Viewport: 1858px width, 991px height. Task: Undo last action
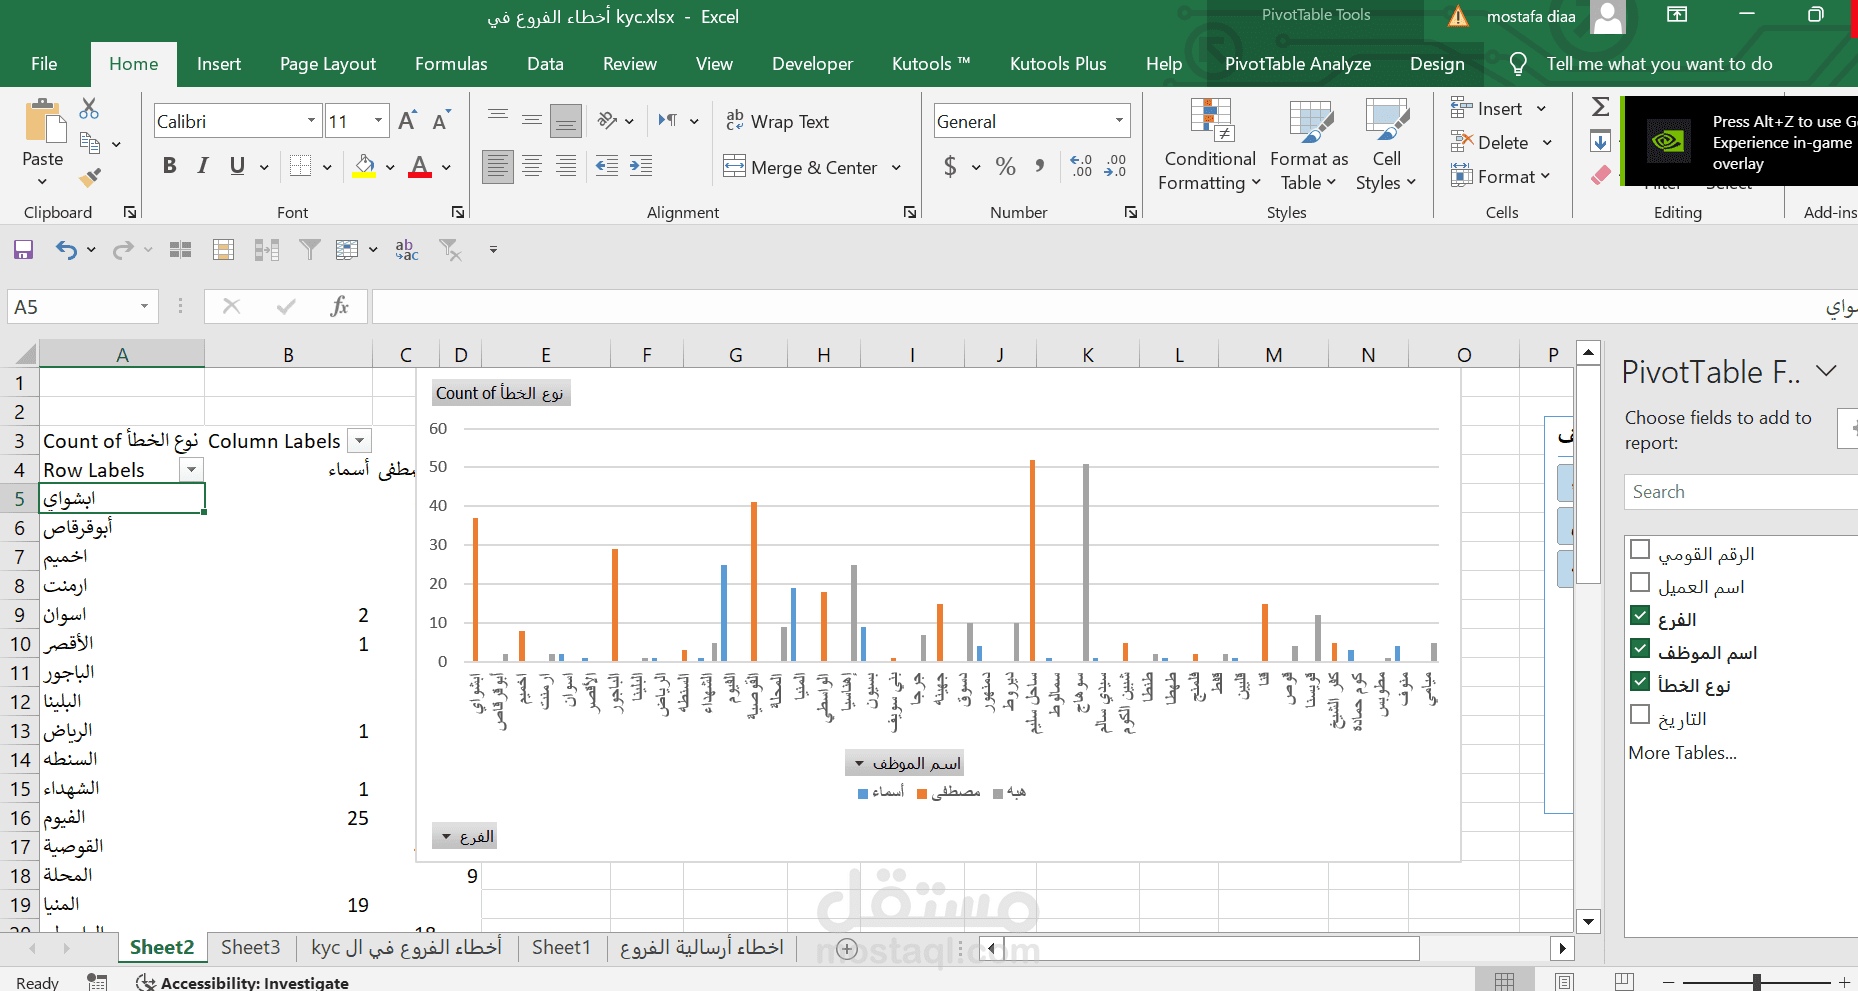click(66, 250)
